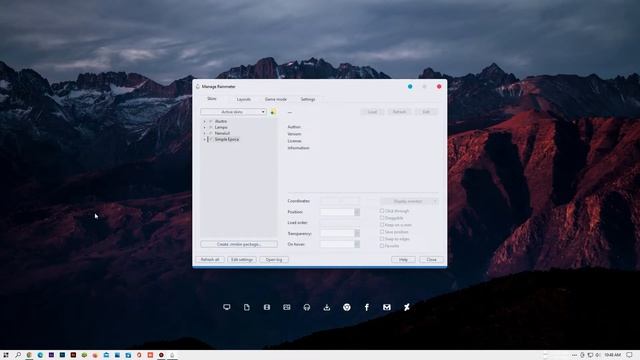The height and width of the screenshot is (360, 640).
Task: Click the headphones icon in desktop dock
Action: pos(307,307)
